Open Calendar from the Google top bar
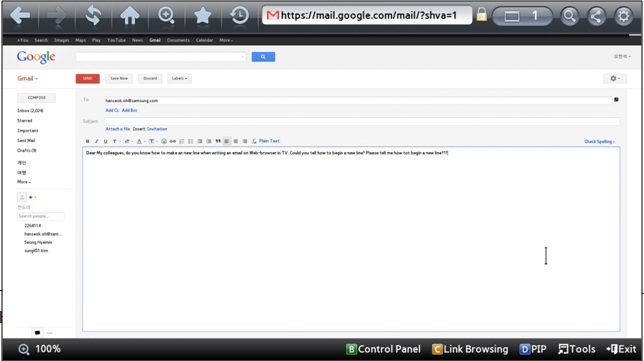644x361 pixels. click(x=205, y=40)
